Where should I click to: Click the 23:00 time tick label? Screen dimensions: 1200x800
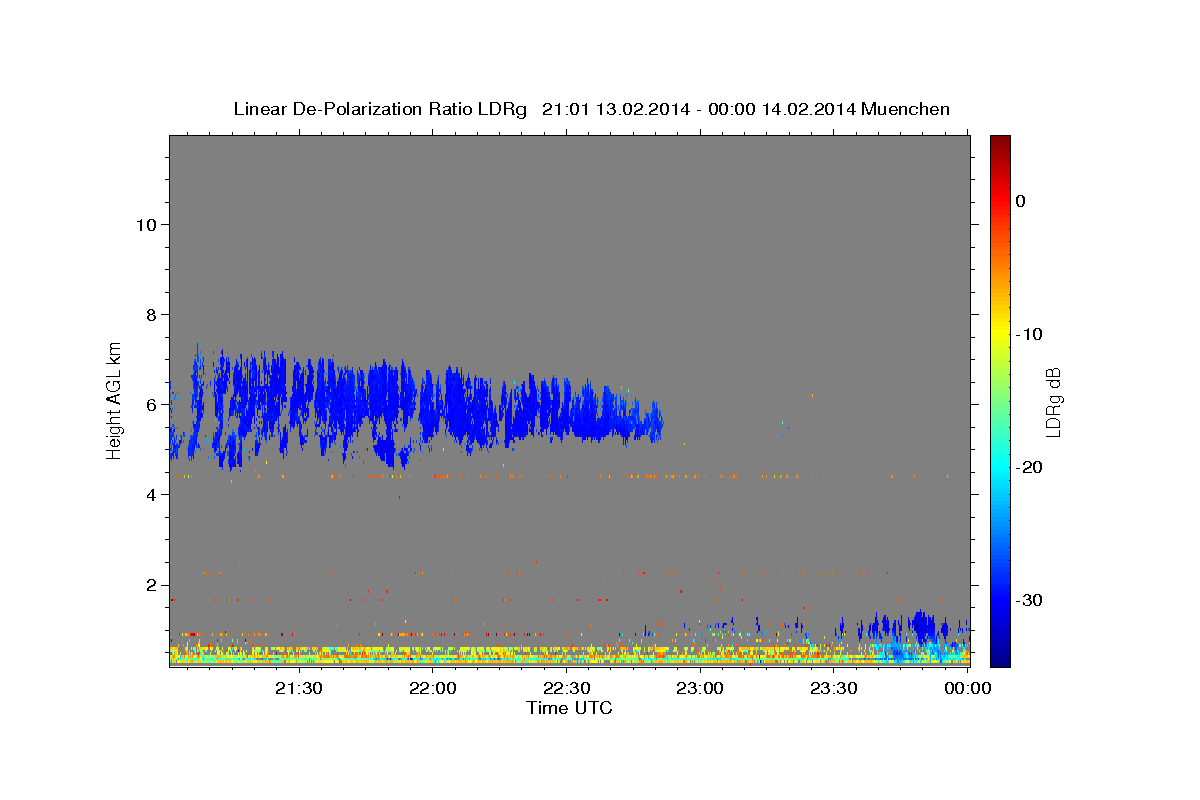[x=700, y=688]
